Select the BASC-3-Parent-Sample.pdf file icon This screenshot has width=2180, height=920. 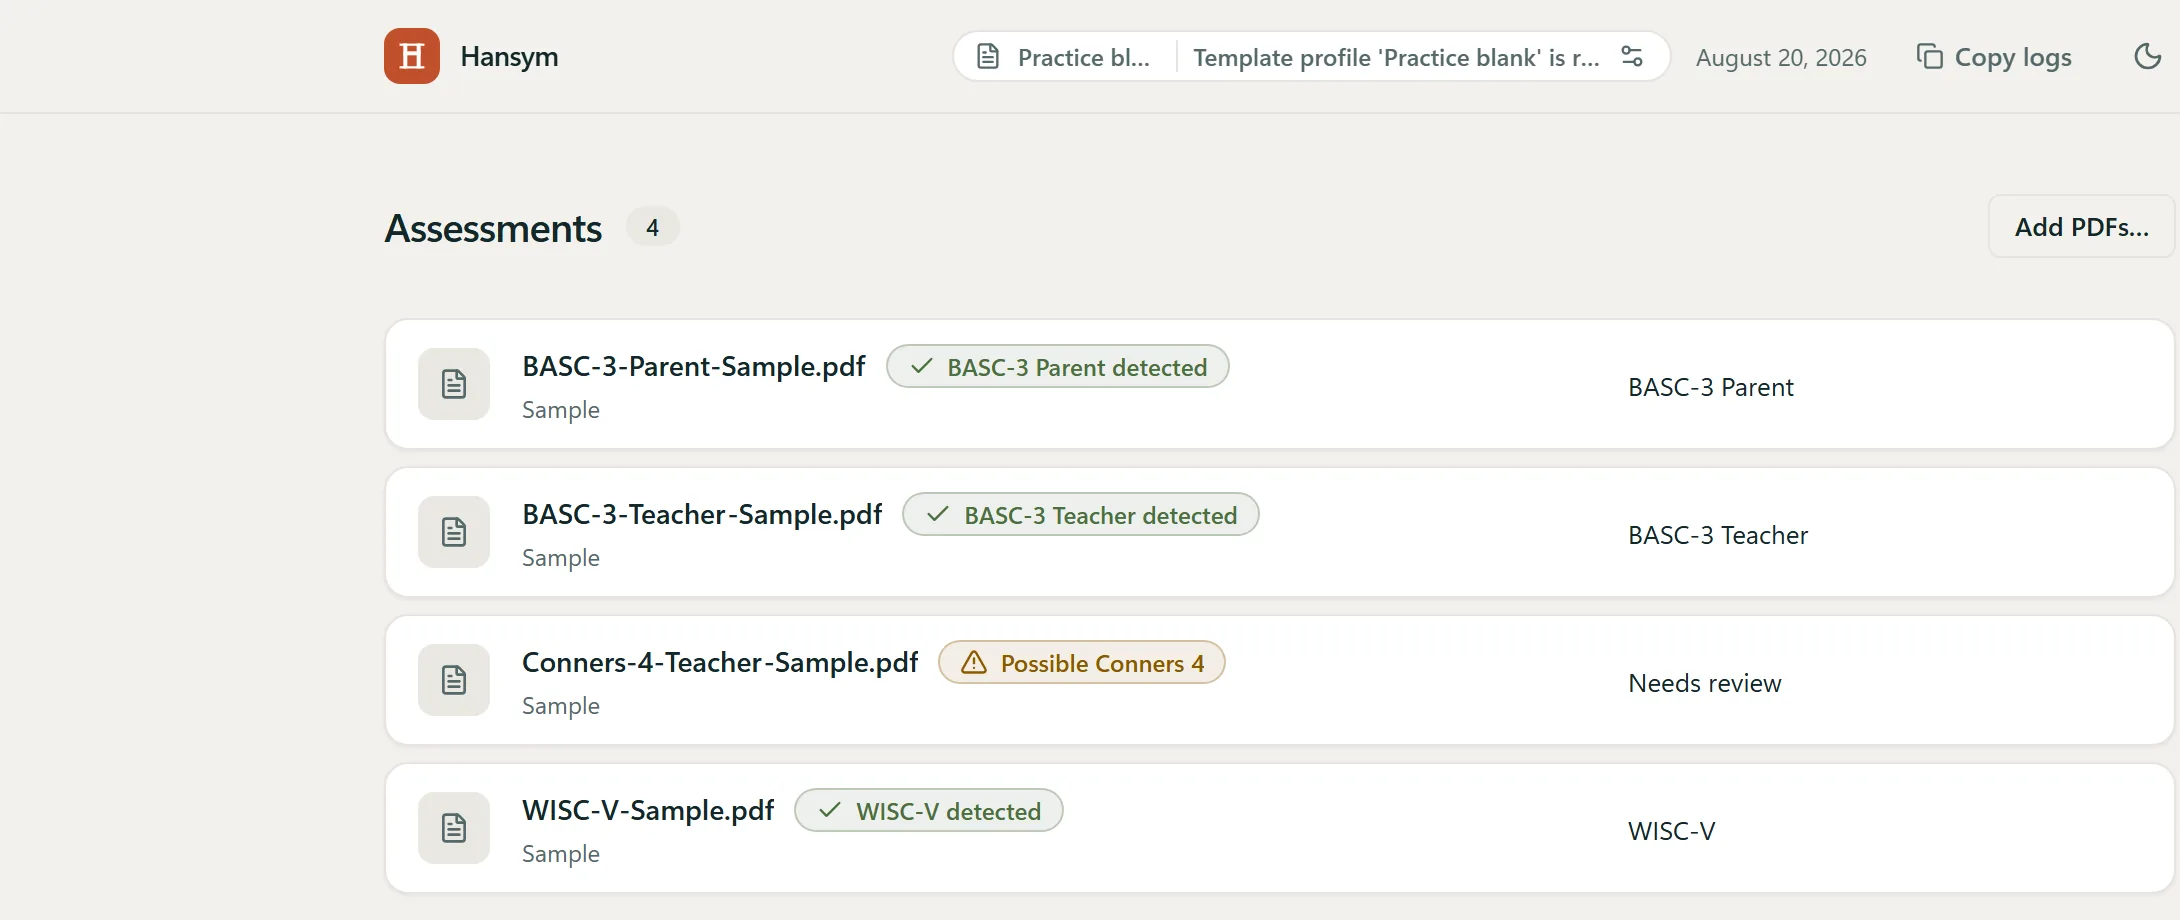click(x=454, y=384)
